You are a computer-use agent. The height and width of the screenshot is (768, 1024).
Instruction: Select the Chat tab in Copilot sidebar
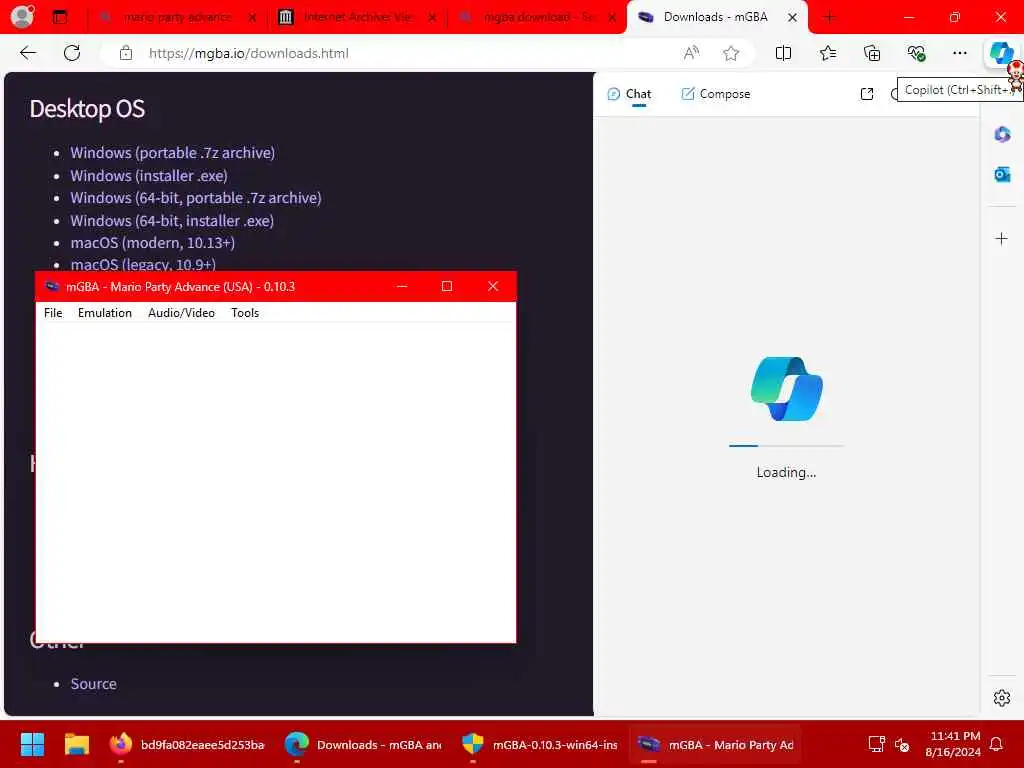[x=630, y=94]
